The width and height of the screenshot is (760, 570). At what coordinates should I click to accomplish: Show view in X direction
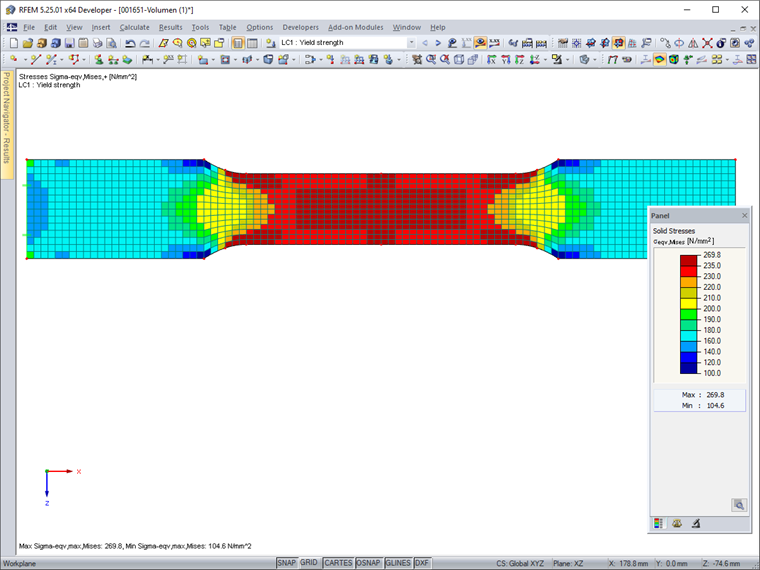(x=491, y=60)
